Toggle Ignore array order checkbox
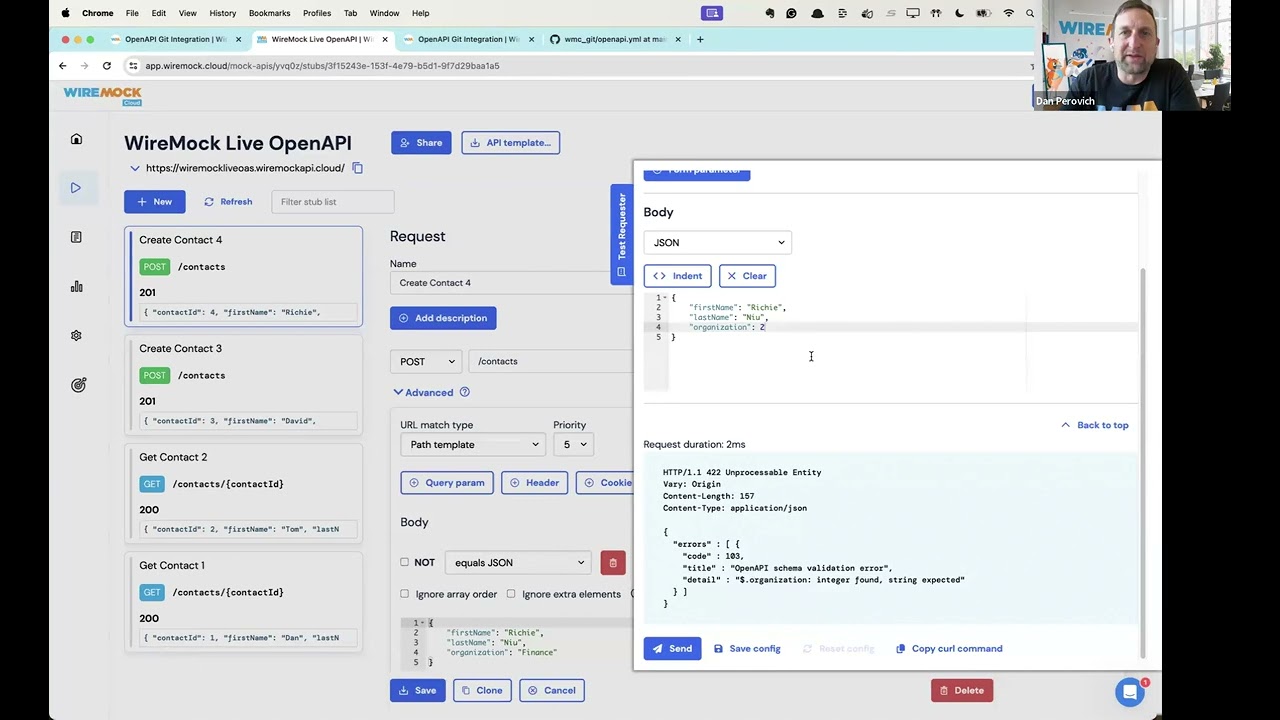 [x=405, y=594]
